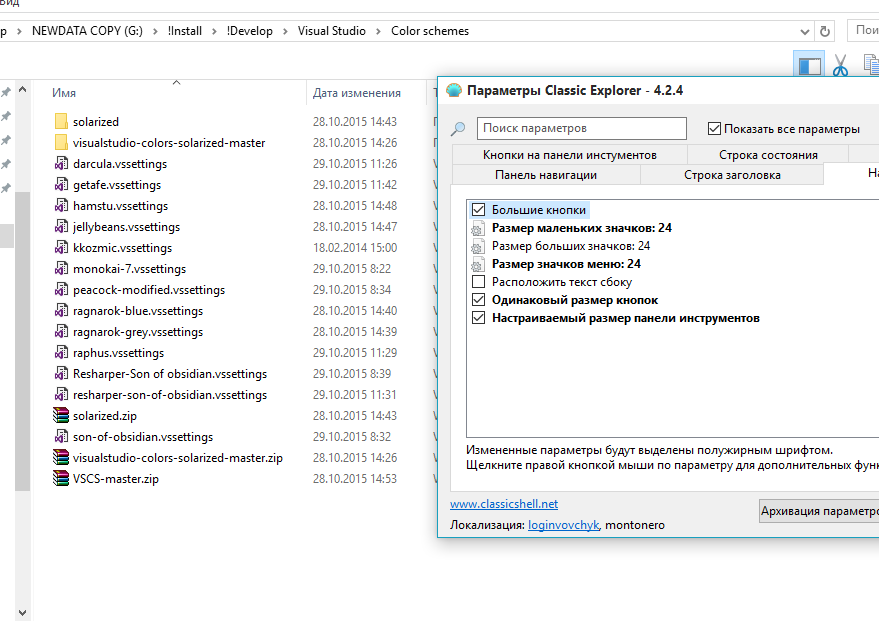Expand the chevron after NEWDATA COPY (G:)

click(155, 31)
